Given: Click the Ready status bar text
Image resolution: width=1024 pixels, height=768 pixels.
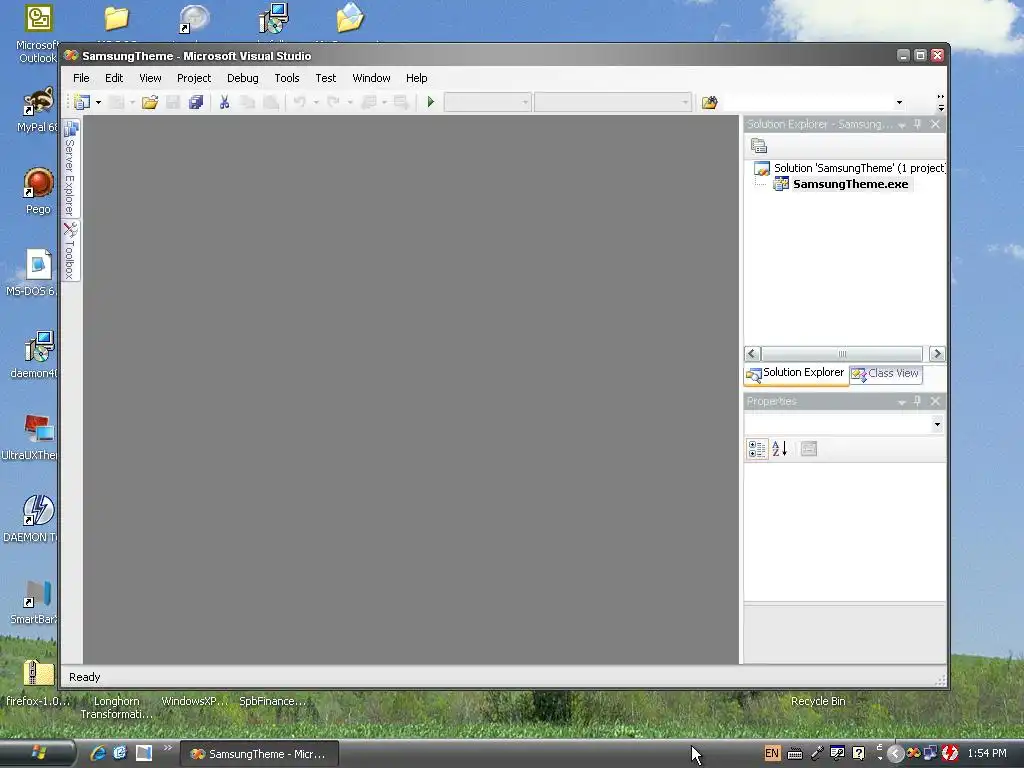Looking at the screenshot, I should 85,677.
